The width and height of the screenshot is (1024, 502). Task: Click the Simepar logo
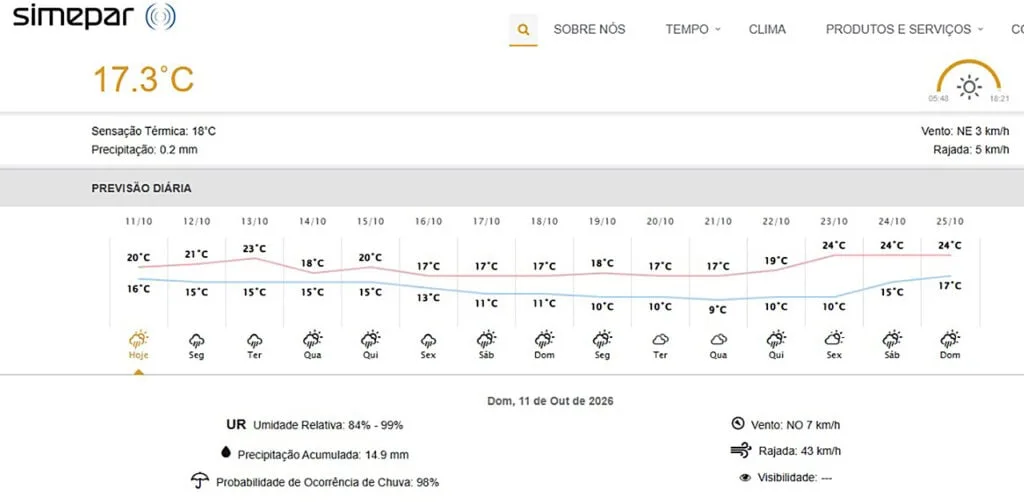[95, 16]
